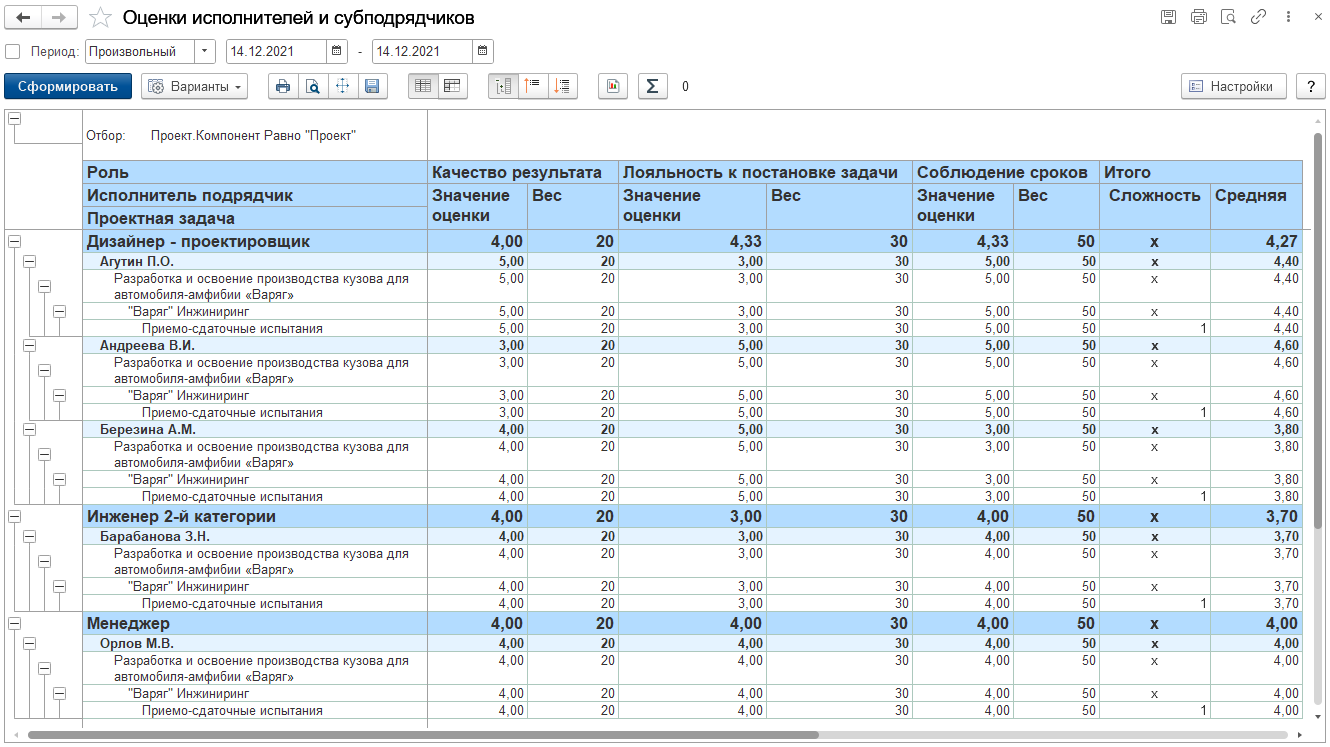Open print preview icon in the title bar
The height and width of the screenshot is (747, 1330).
click(1228, 17)
